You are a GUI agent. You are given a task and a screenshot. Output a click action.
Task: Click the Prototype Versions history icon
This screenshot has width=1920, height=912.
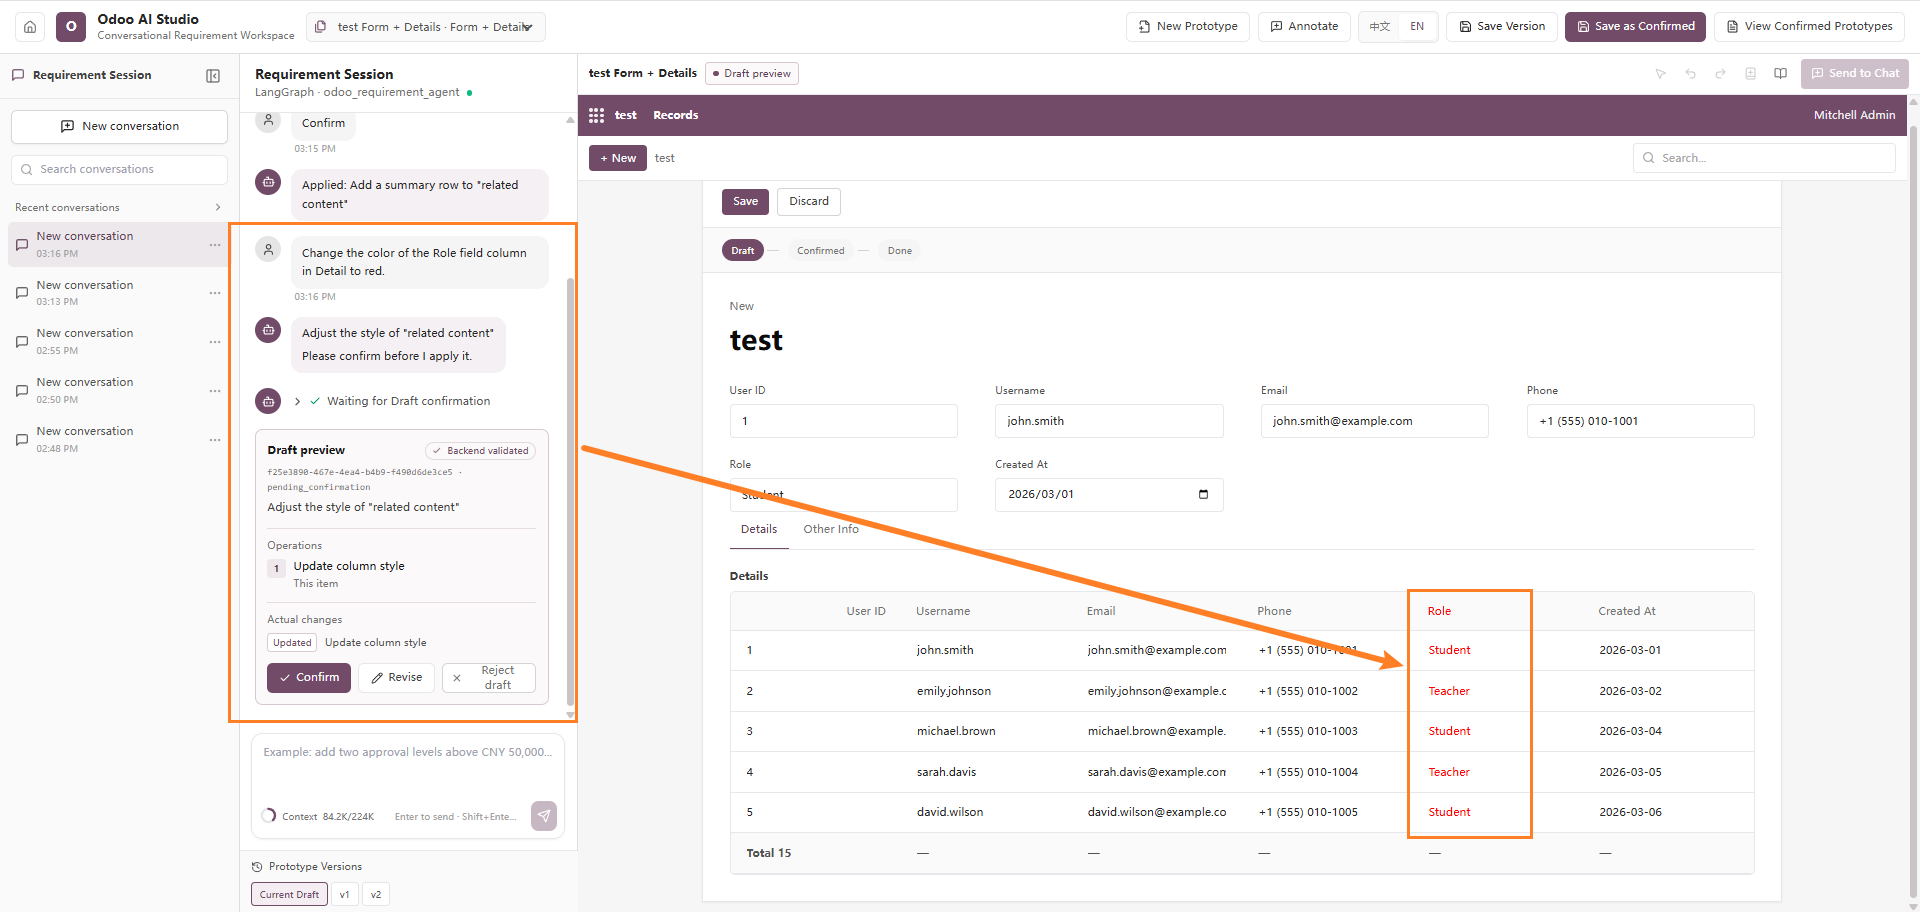click(257, 867)
